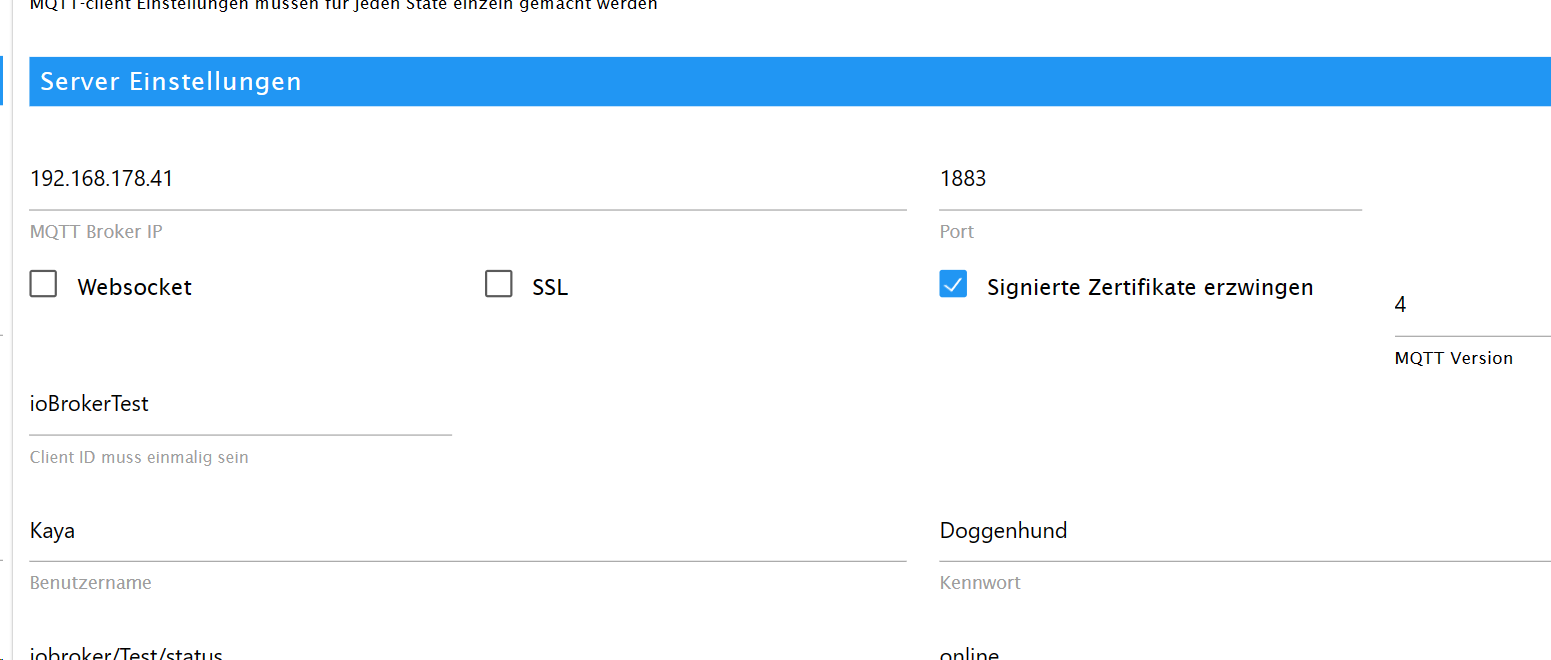The image size is (1551, 660).
Task: Click the Port caption below 1883
Action: point(957,232)
